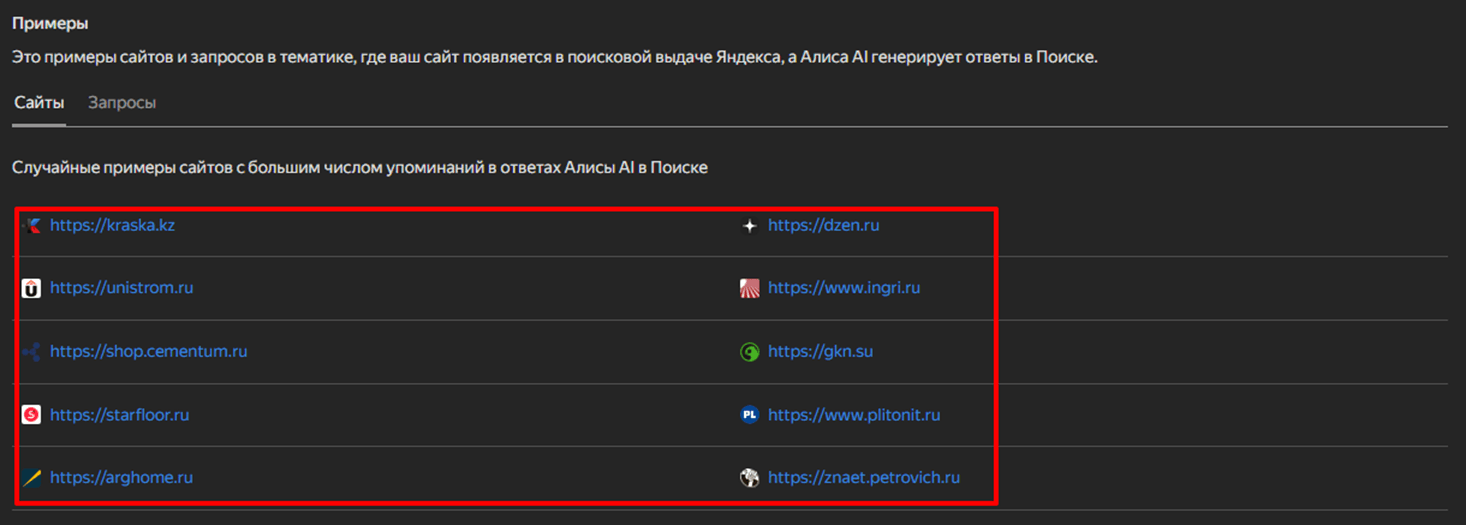Switch to the Сайты tab

39,103
